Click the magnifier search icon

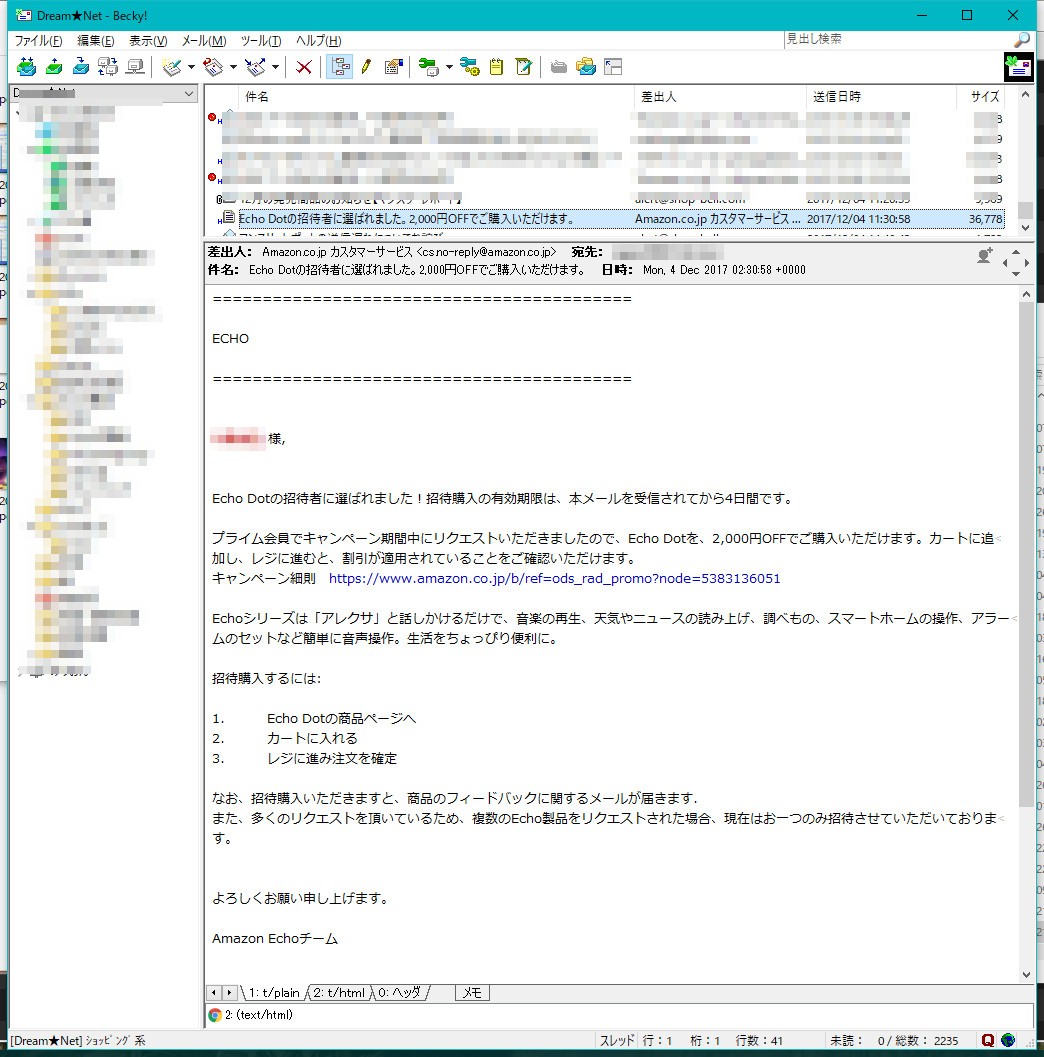point(1022,40)
